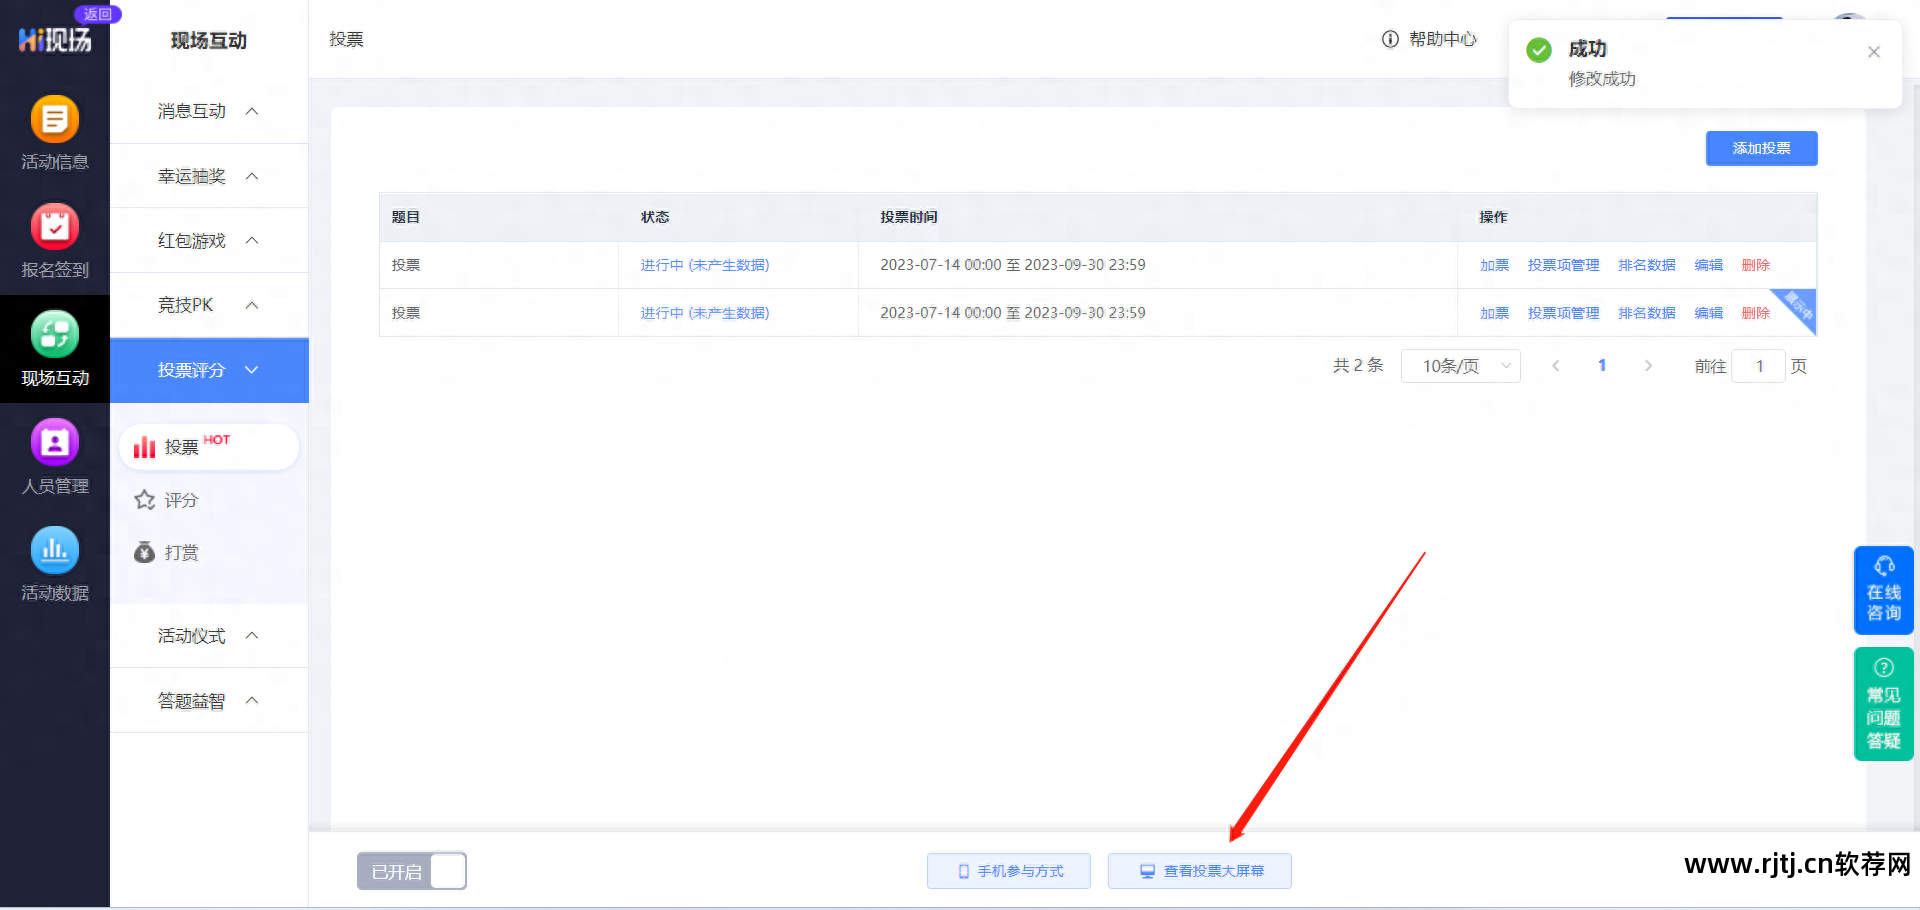This screenshot has width=1920, height=910.
Task: Click 加票 in the first vote row
Action: (x=1494, y=265)
